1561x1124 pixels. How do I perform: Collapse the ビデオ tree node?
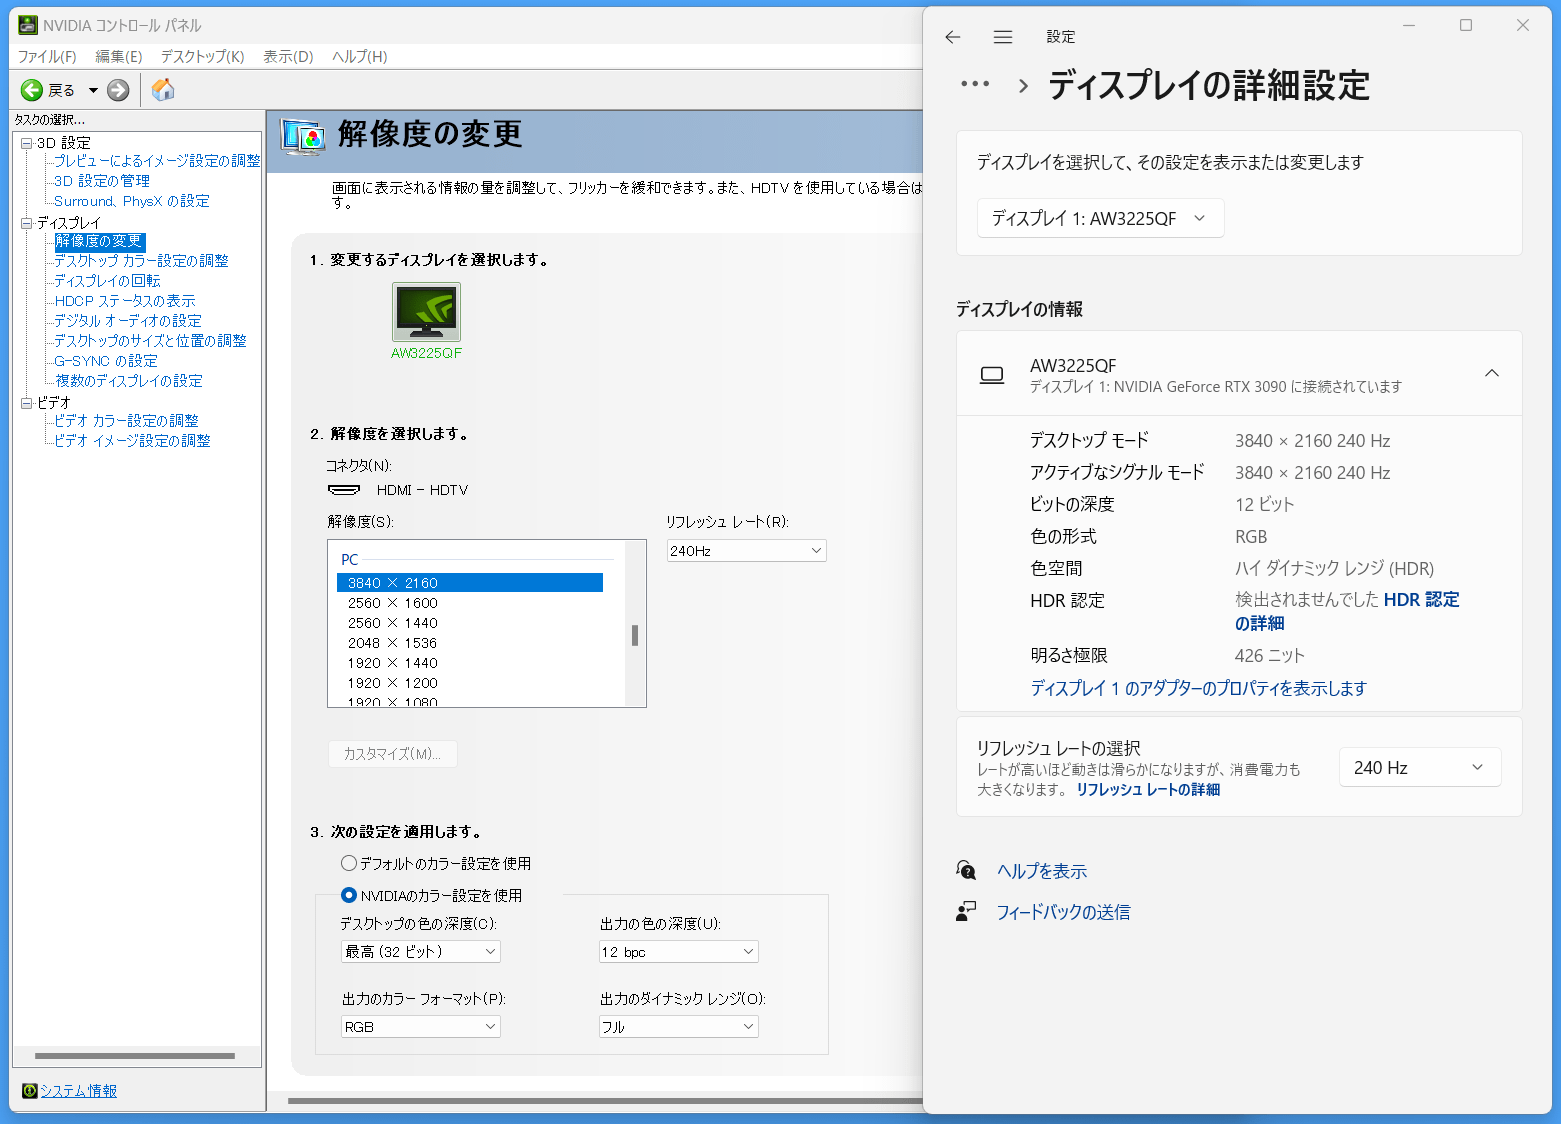27,403
